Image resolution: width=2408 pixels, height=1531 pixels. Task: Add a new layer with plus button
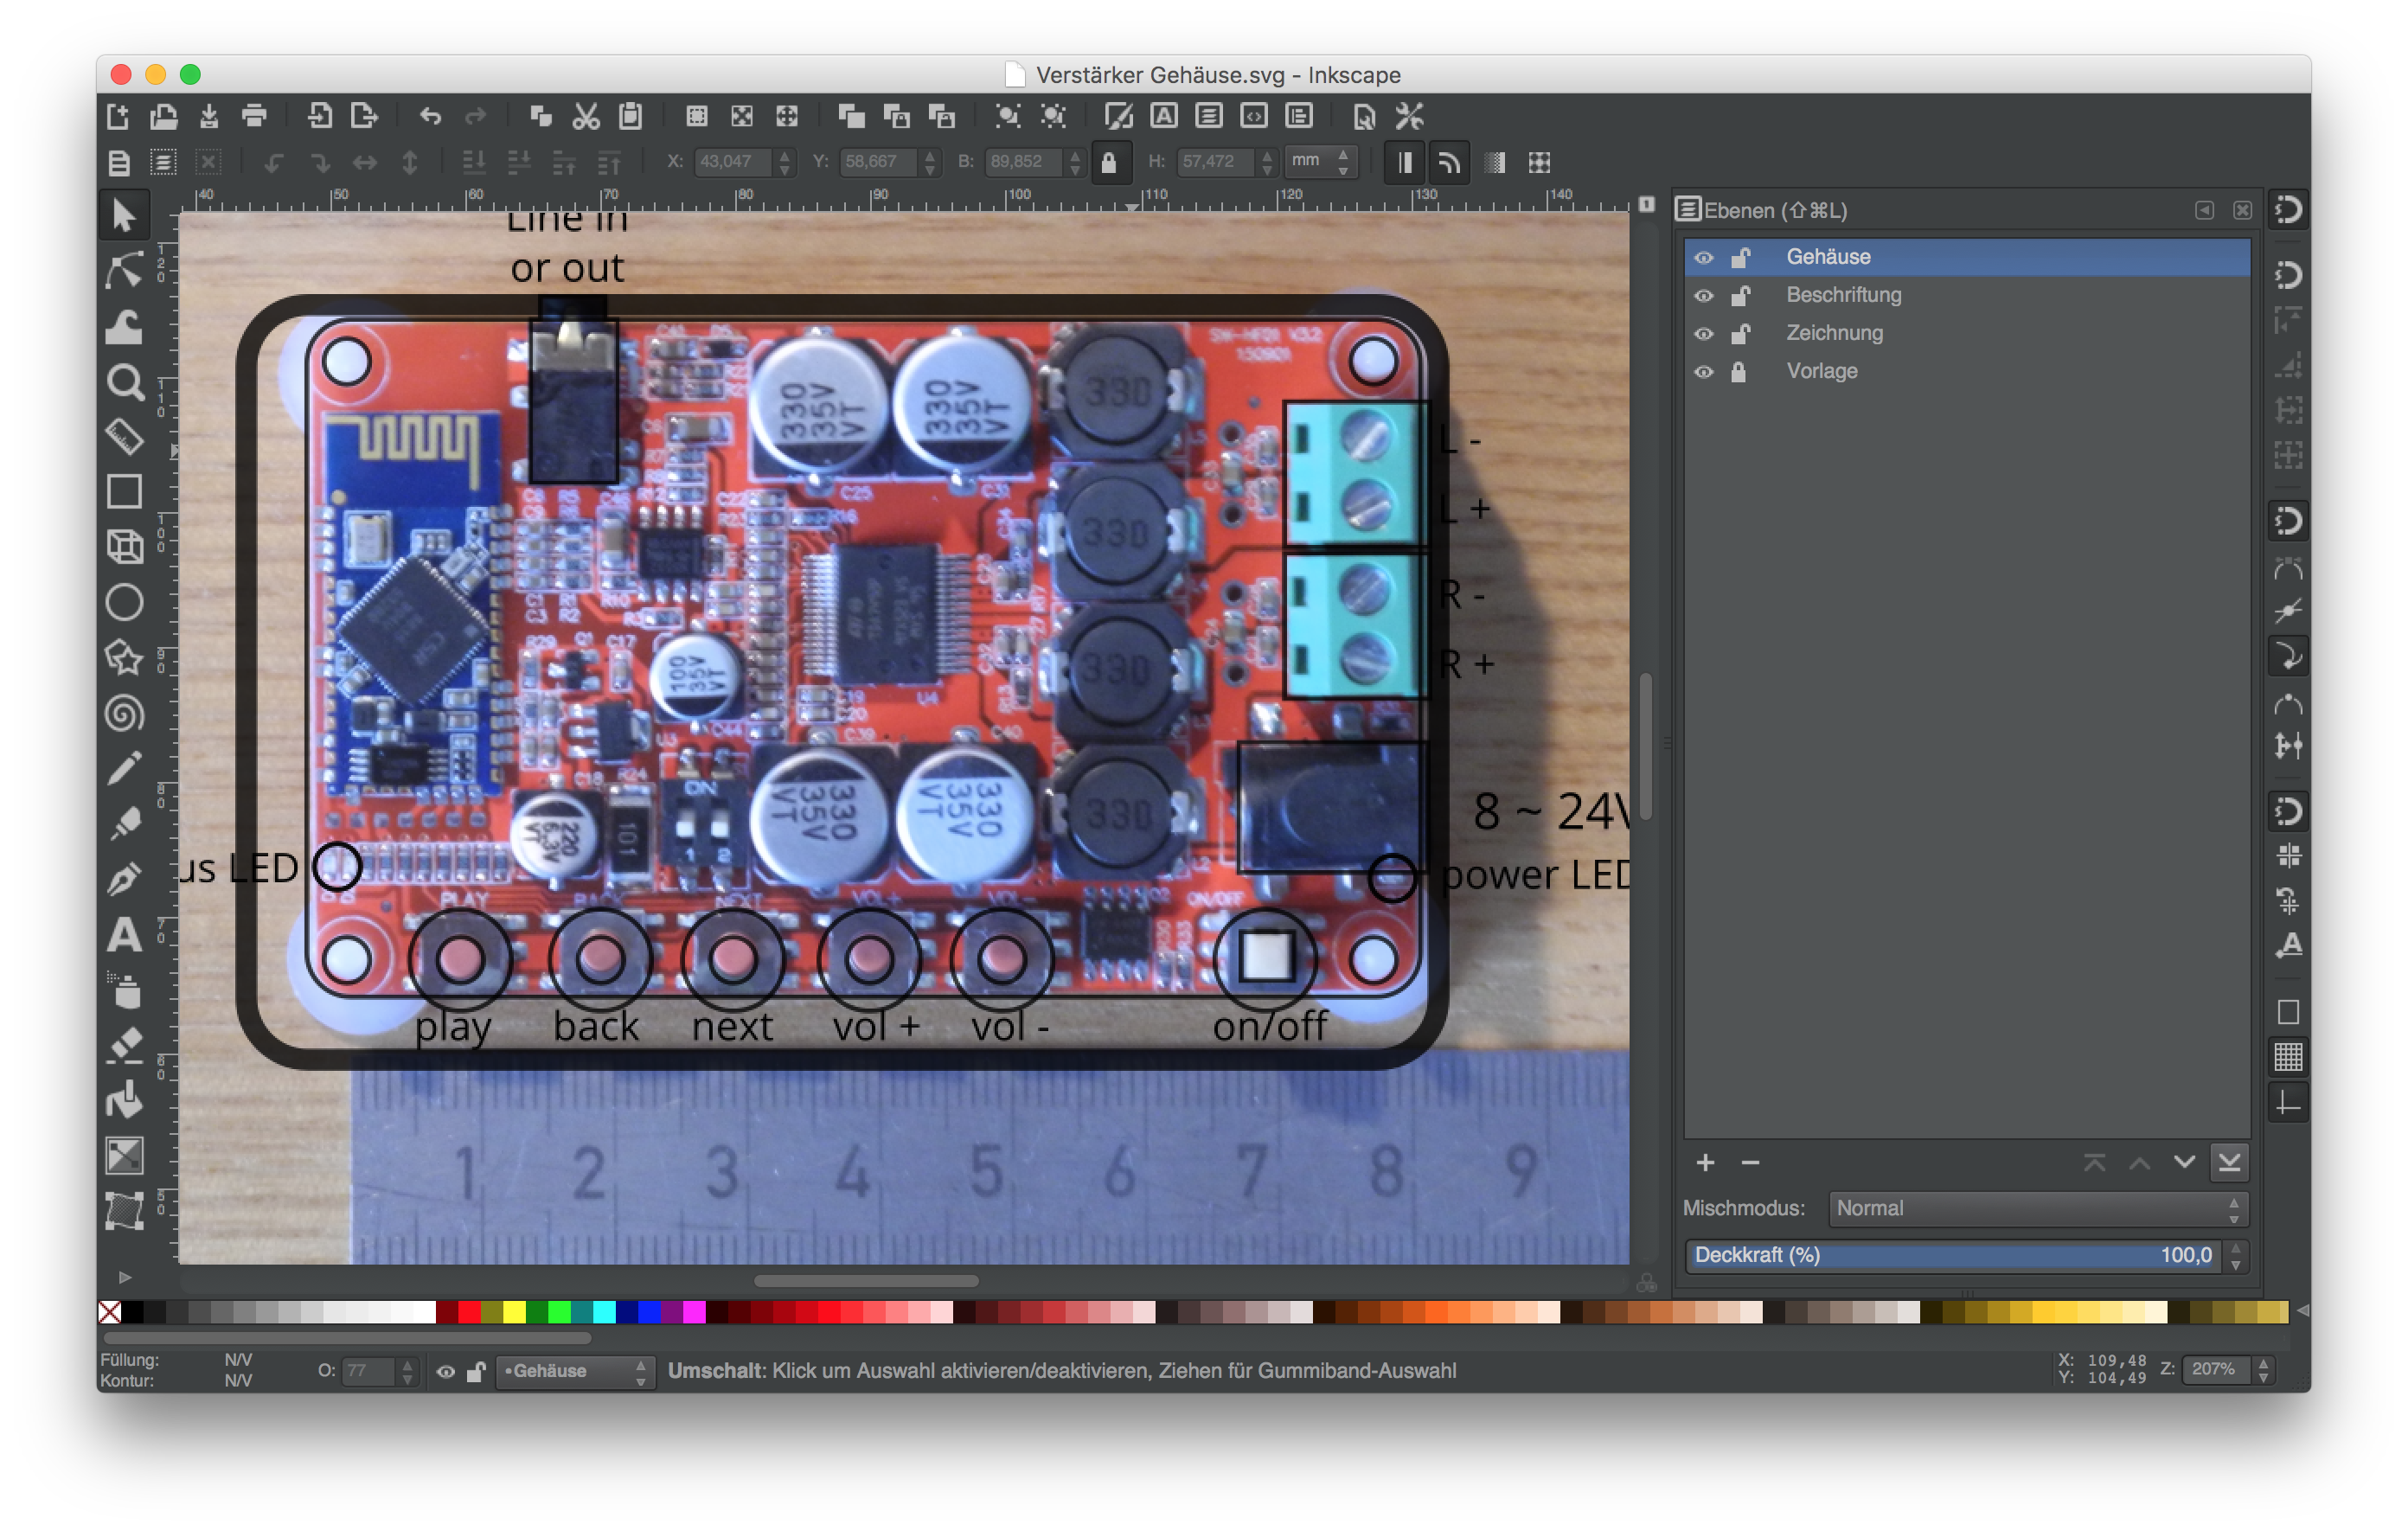(1705, 1162)
